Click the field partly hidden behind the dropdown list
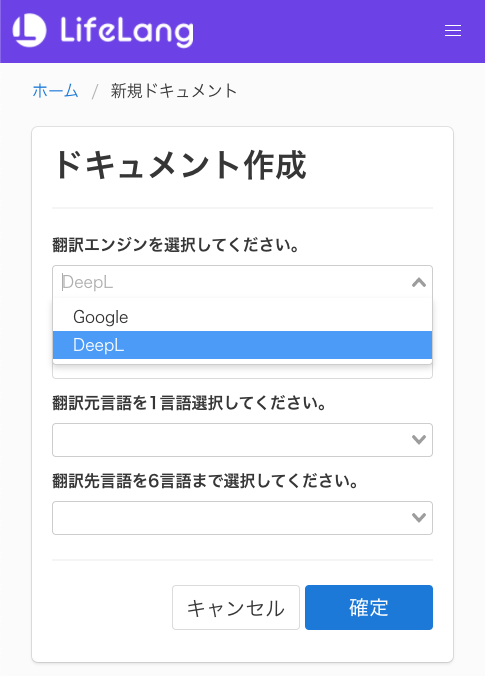485x676 pixels. pyautogui.click(x=242, y=372)
